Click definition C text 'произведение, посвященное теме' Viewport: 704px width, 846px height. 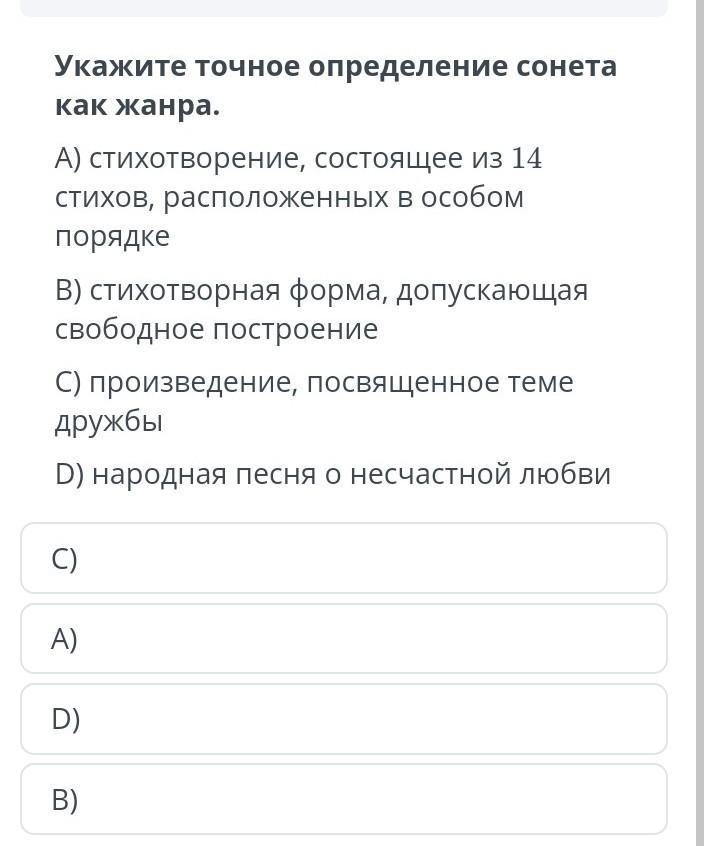[x=331, y=384]
